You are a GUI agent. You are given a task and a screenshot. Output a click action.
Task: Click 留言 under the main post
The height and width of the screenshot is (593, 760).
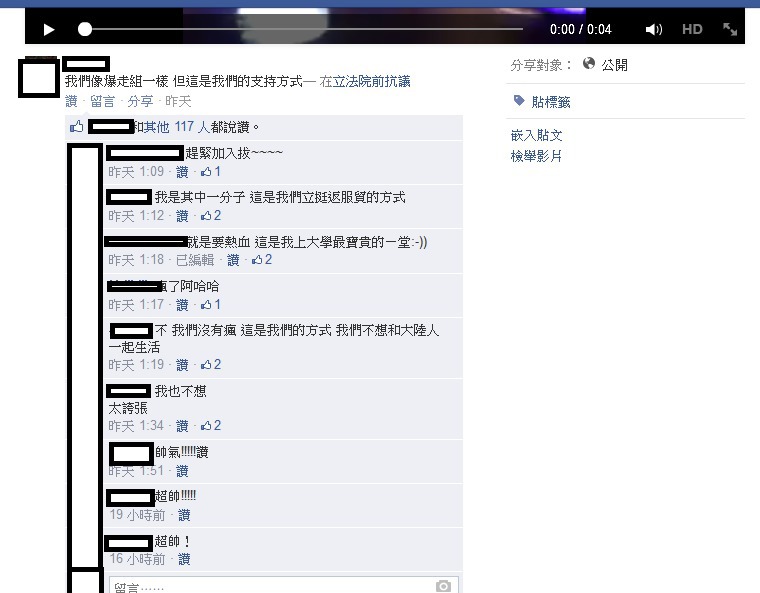[x=102, y=101]
